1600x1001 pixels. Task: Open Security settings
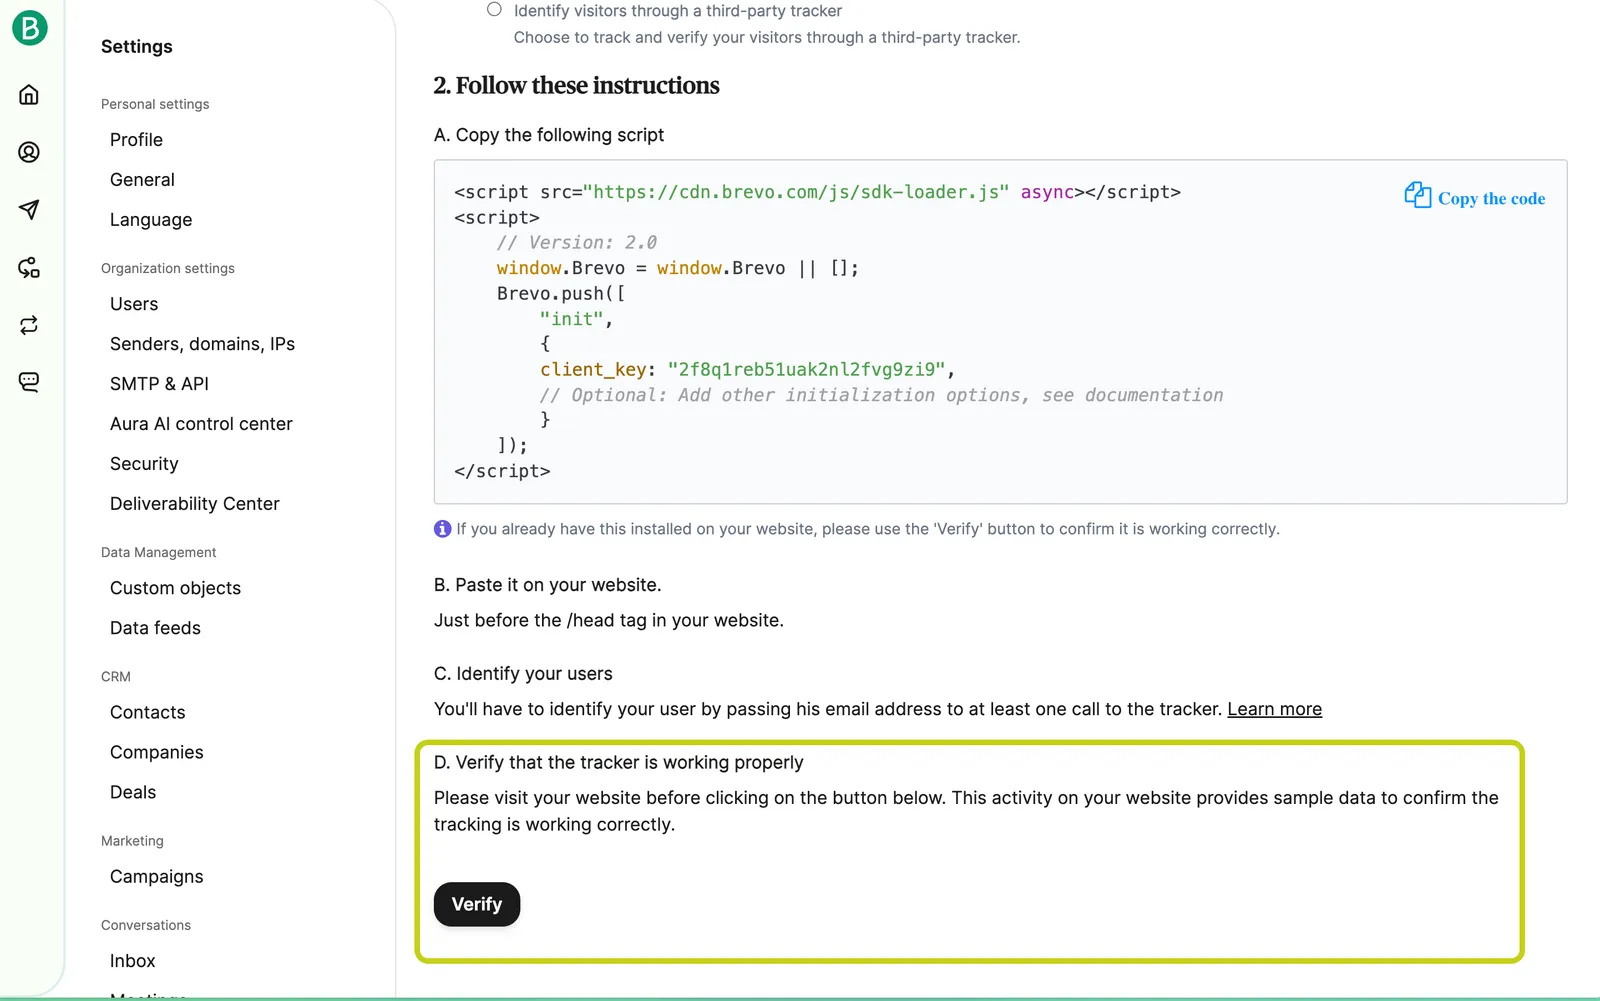click(x=144, y=464)
